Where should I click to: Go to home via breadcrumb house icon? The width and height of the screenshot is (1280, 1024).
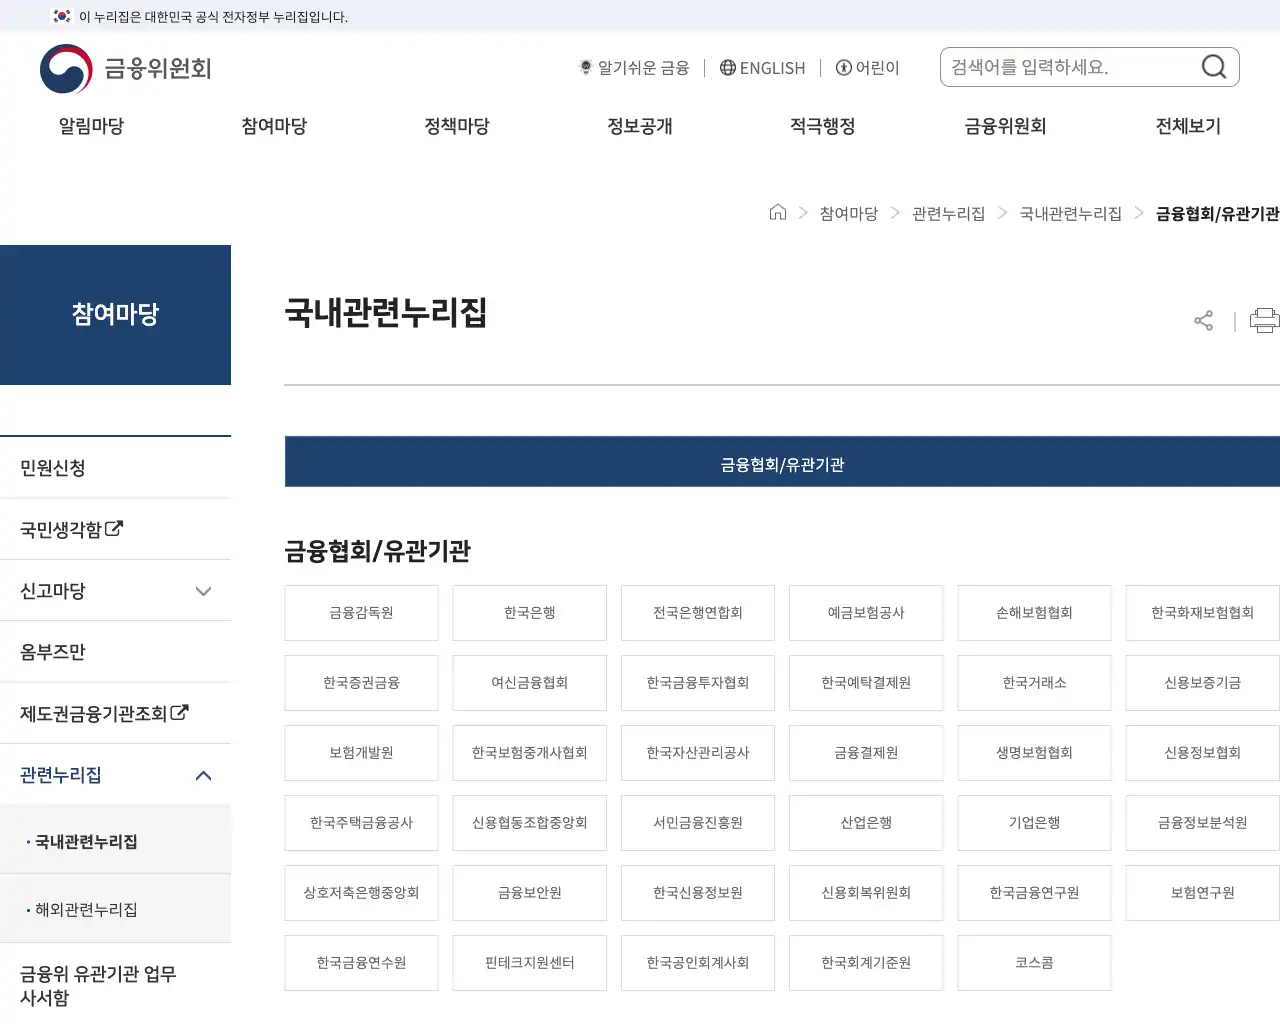778,212
